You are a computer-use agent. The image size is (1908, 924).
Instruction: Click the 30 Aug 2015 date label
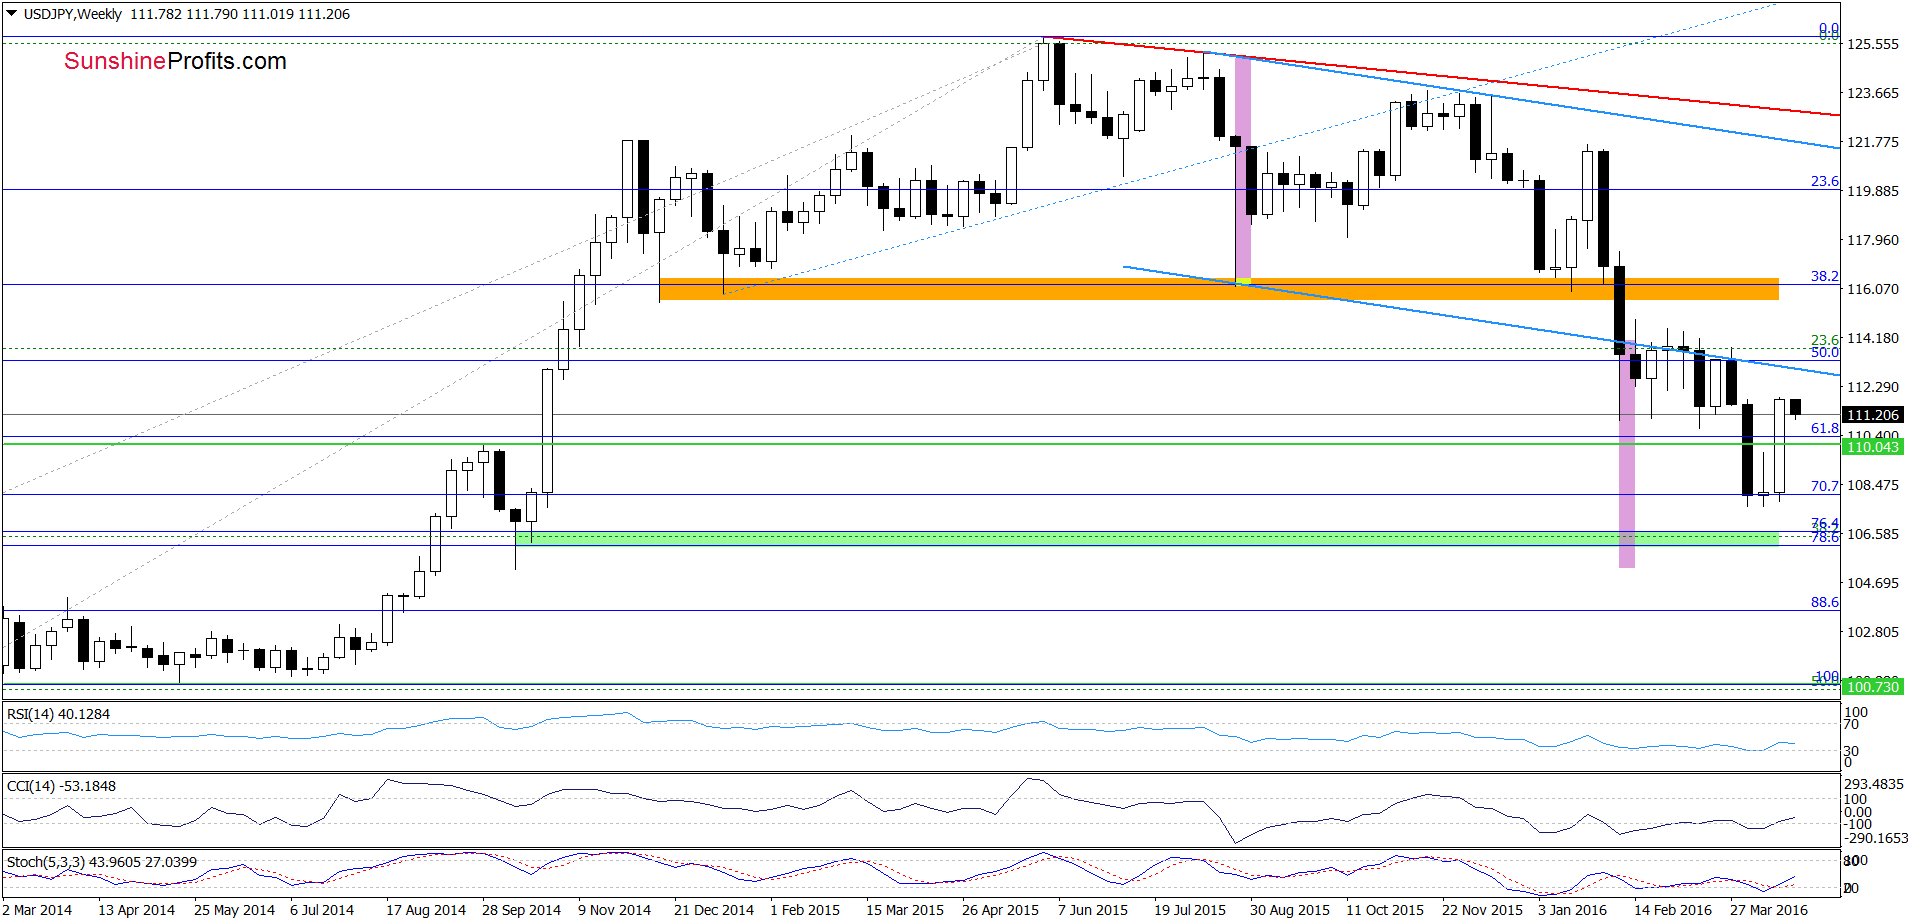pos(1290,910)
